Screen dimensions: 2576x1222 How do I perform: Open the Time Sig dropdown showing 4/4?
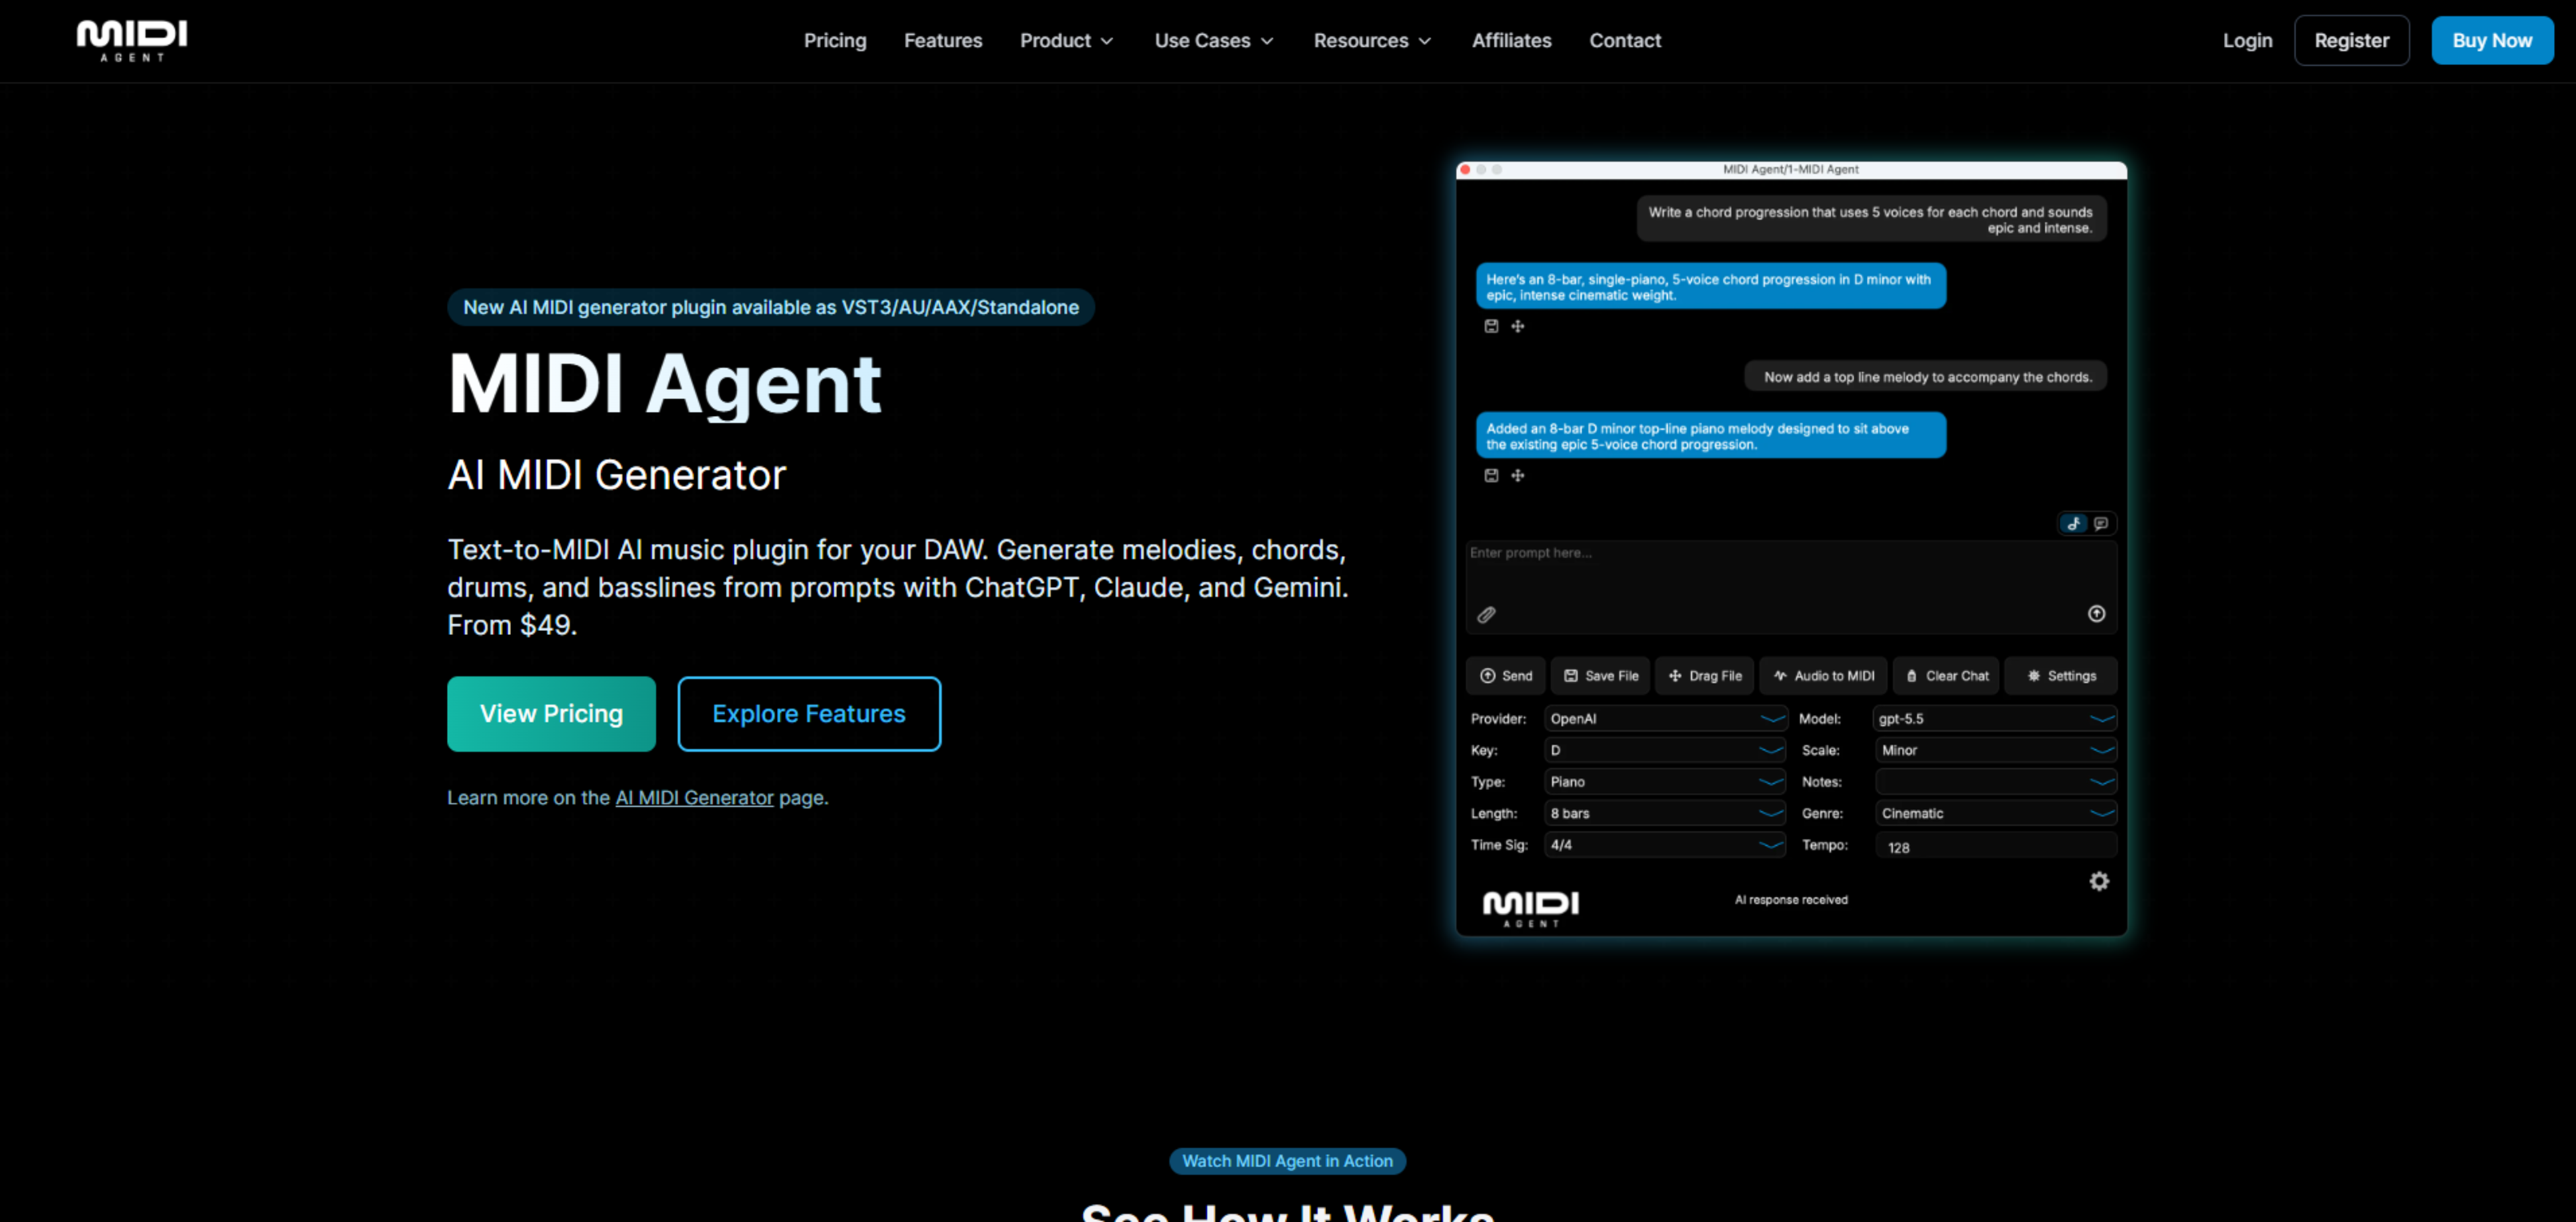(1665, 845)
